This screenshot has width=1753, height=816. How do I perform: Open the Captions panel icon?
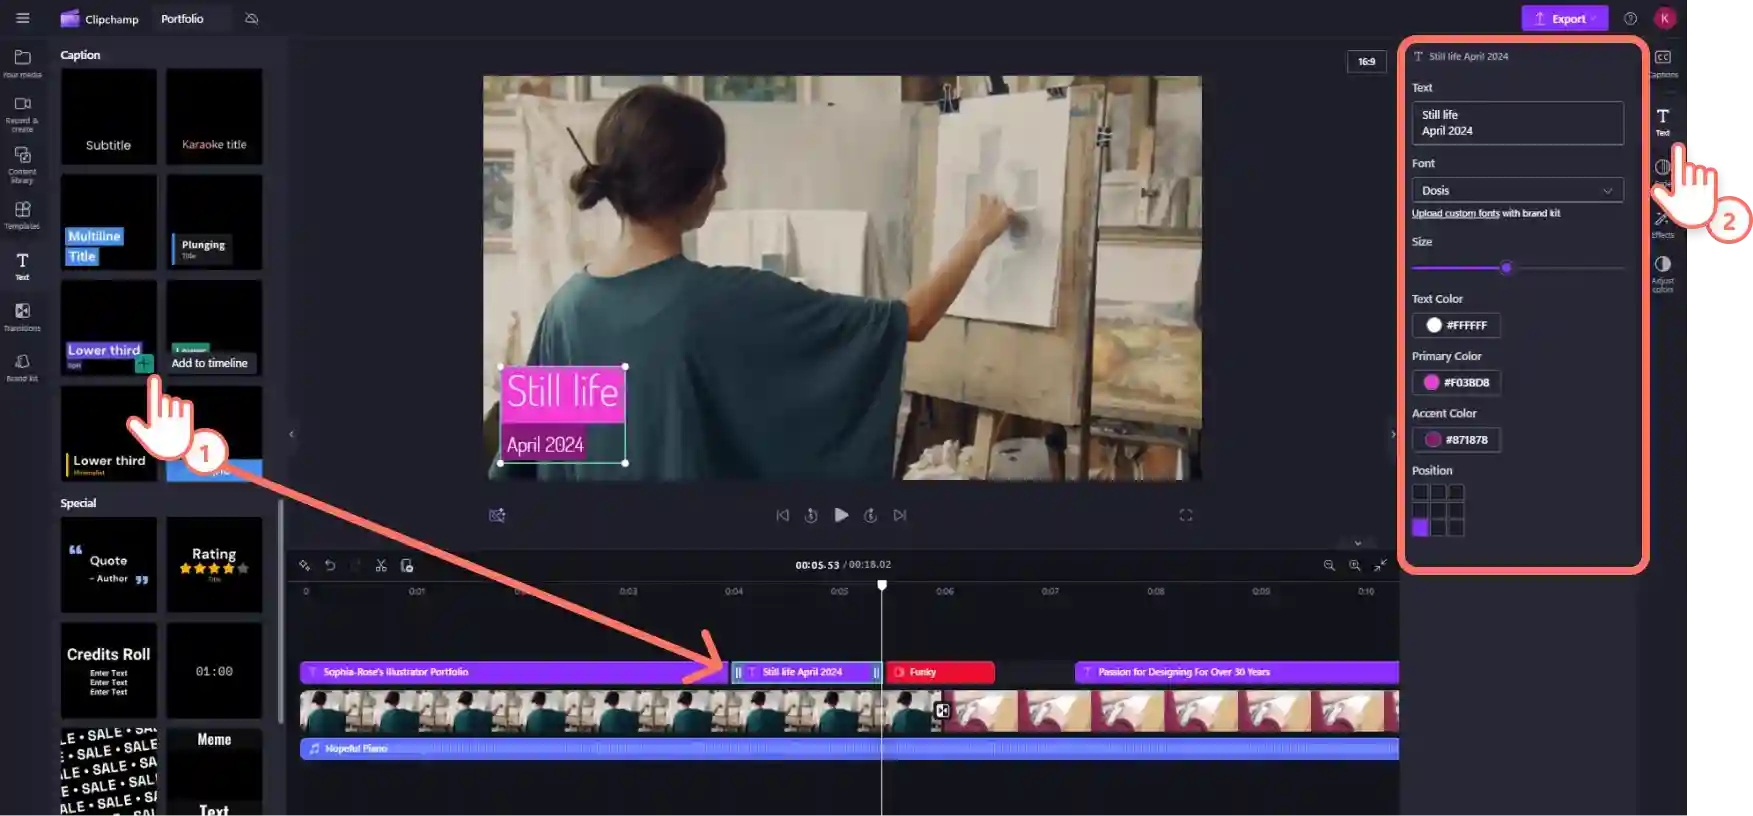[1663, 62]
